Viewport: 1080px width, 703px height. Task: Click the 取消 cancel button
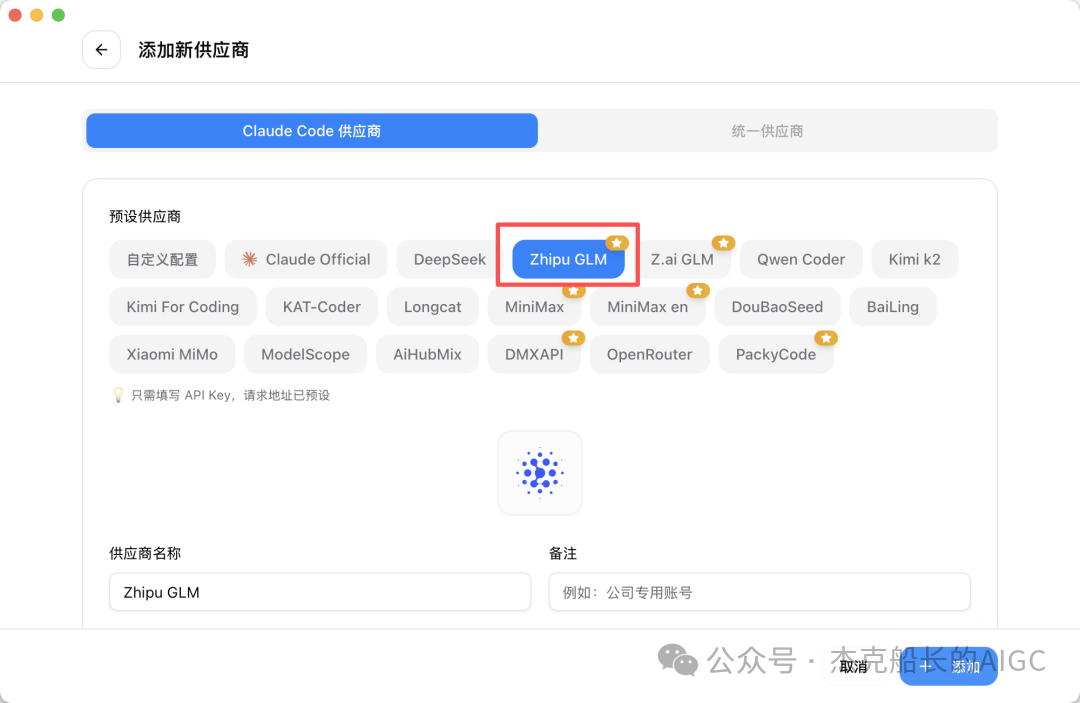click(x=853, y=667)
